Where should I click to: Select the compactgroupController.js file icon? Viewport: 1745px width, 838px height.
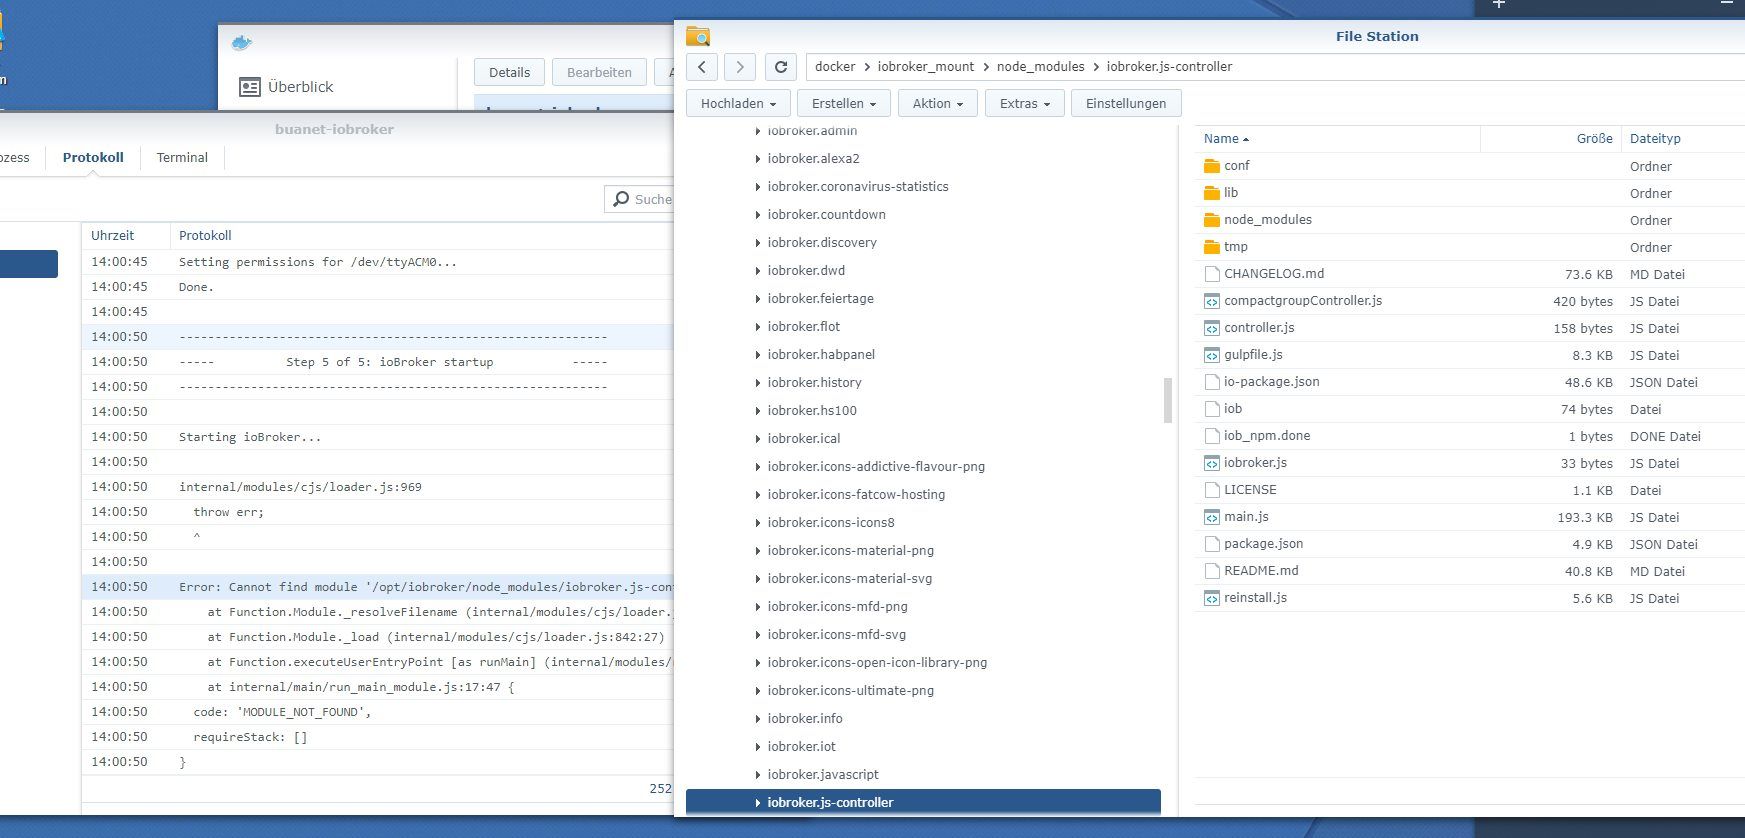click(1212, 301)
